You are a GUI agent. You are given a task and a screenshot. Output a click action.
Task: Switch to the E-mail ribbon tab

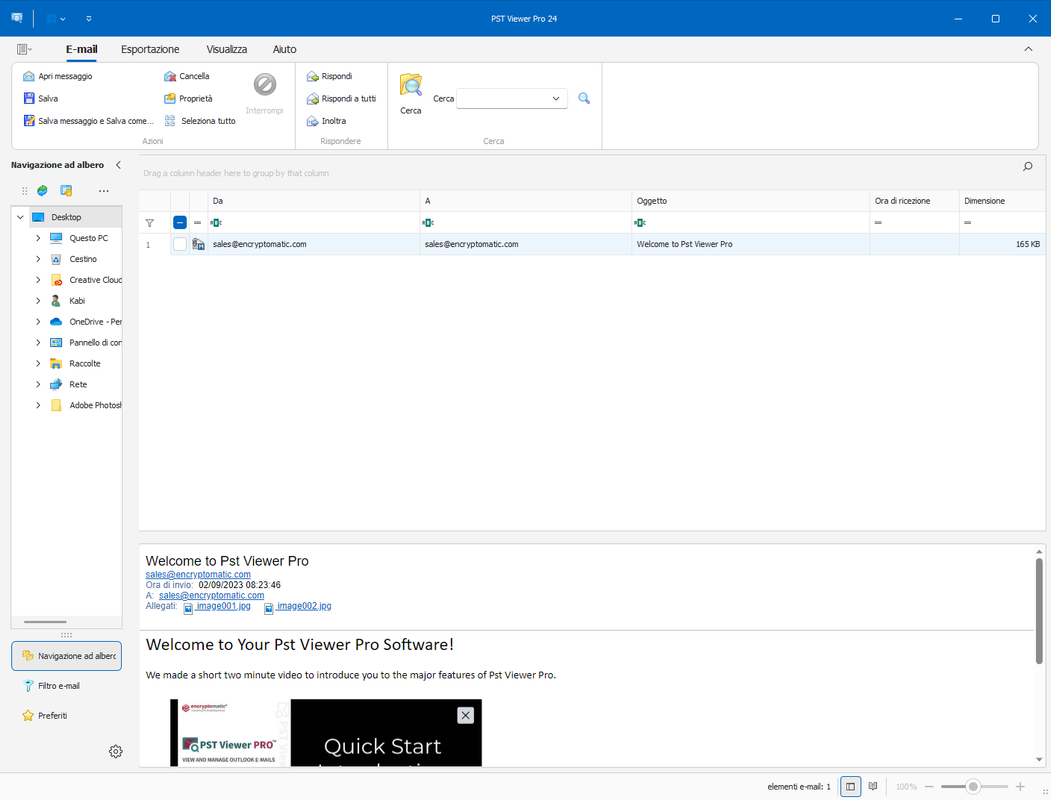[x=82, y=49]
